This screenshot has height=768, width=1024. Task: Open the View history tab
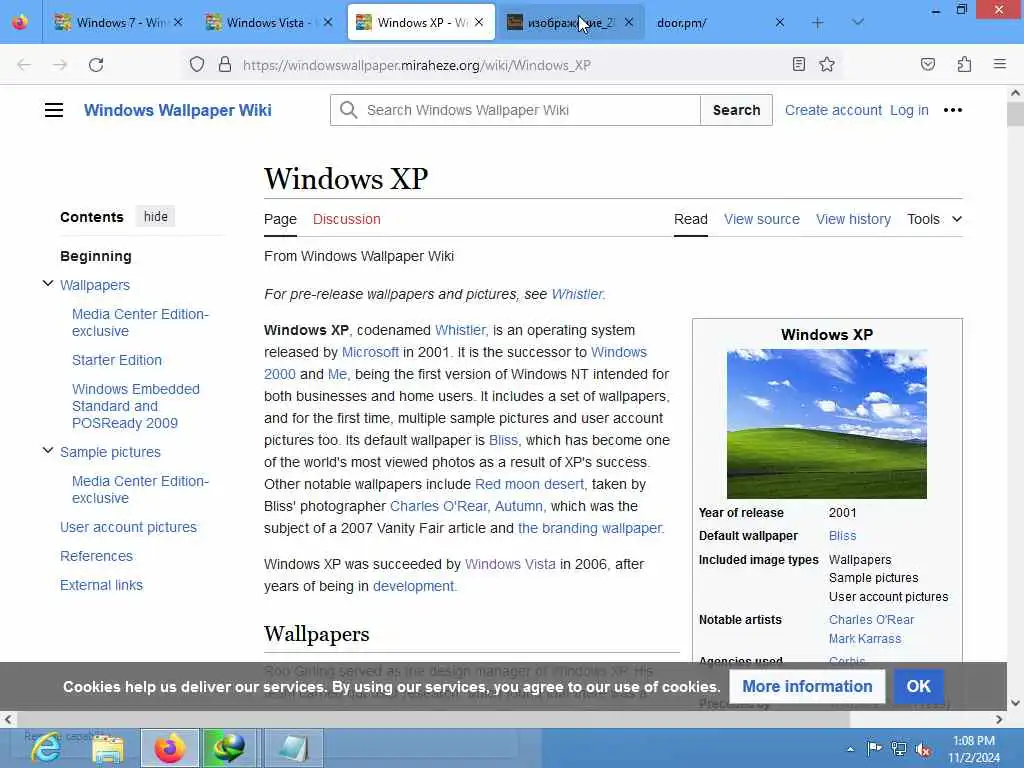coord(853,219)
